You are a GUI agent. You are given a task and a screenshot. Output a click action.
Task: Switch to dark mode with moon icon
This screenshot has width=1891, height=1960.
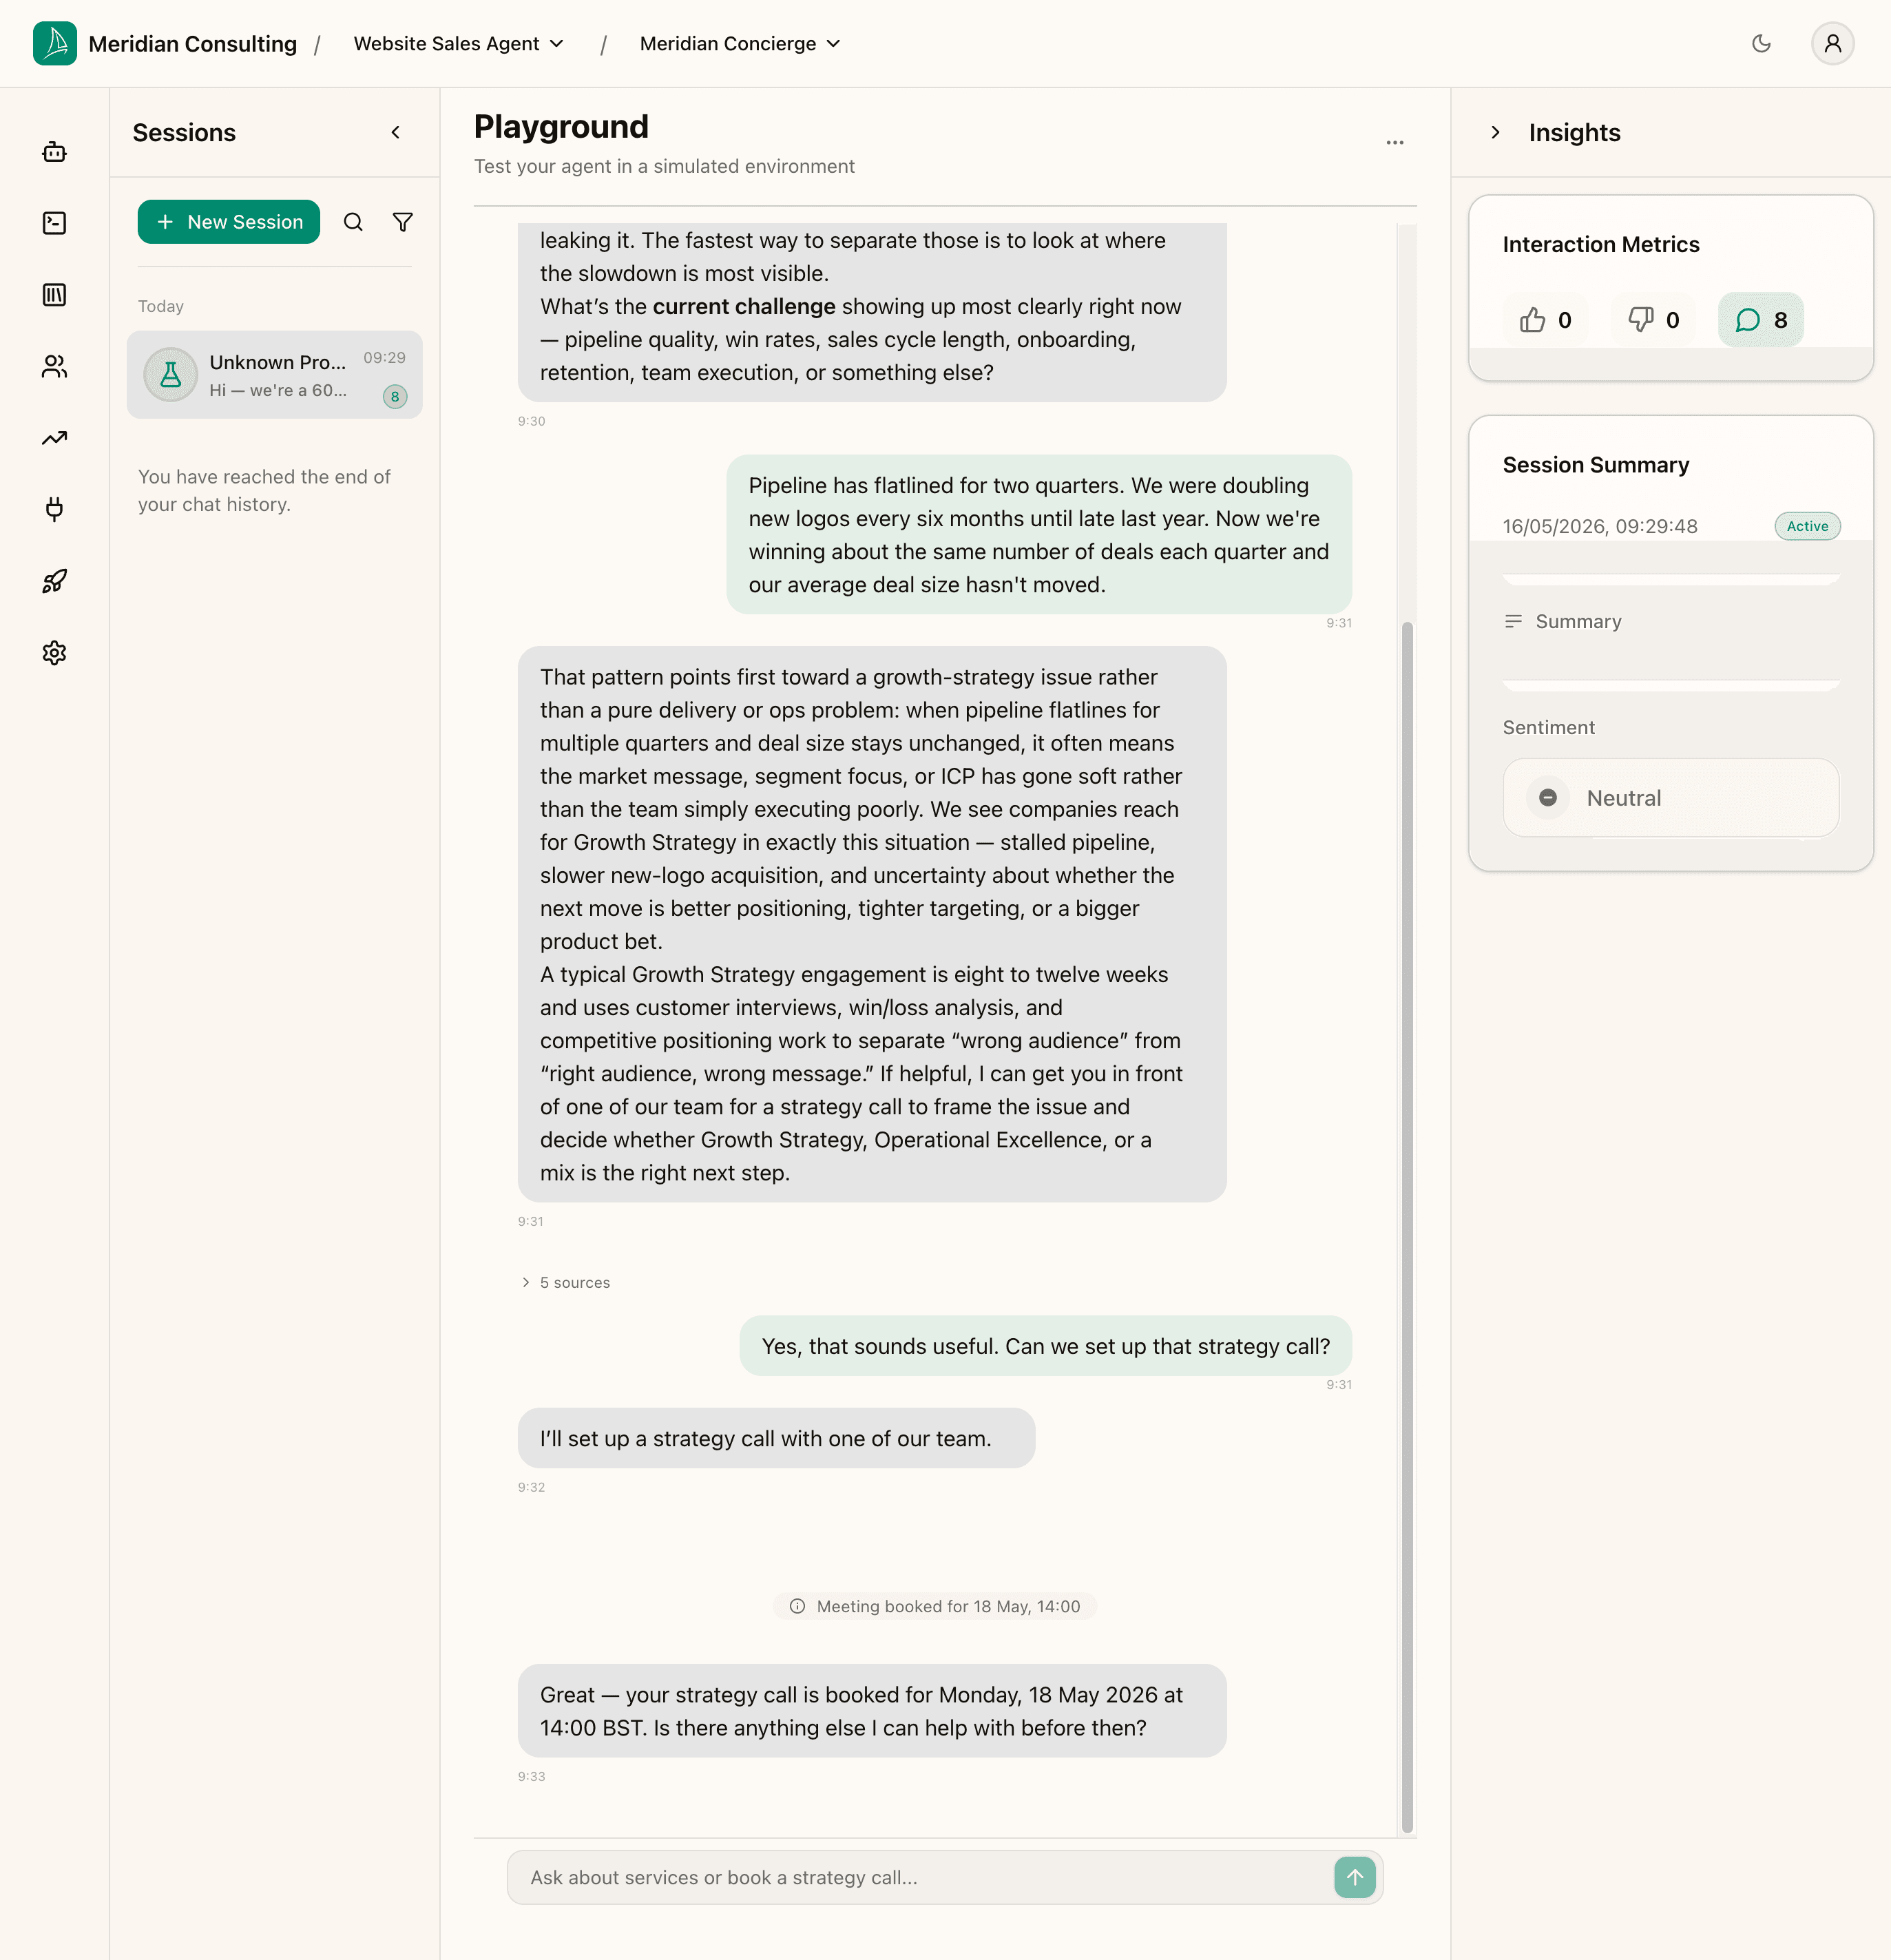click(1762, 43)
